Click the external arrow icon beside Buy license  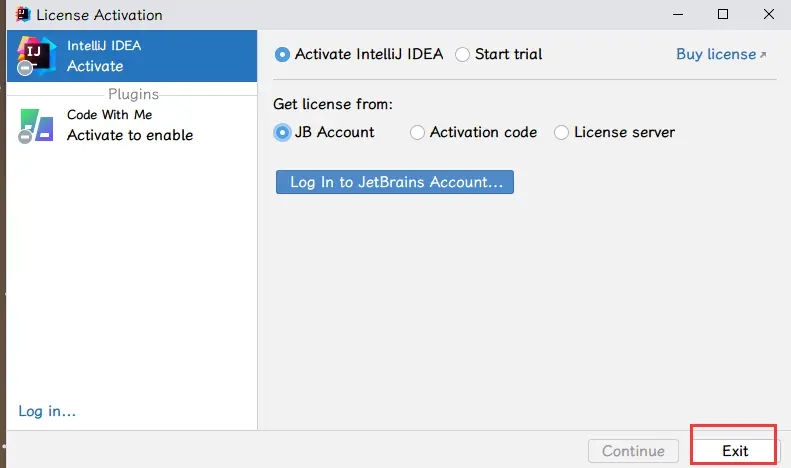[x=764, y=55]
